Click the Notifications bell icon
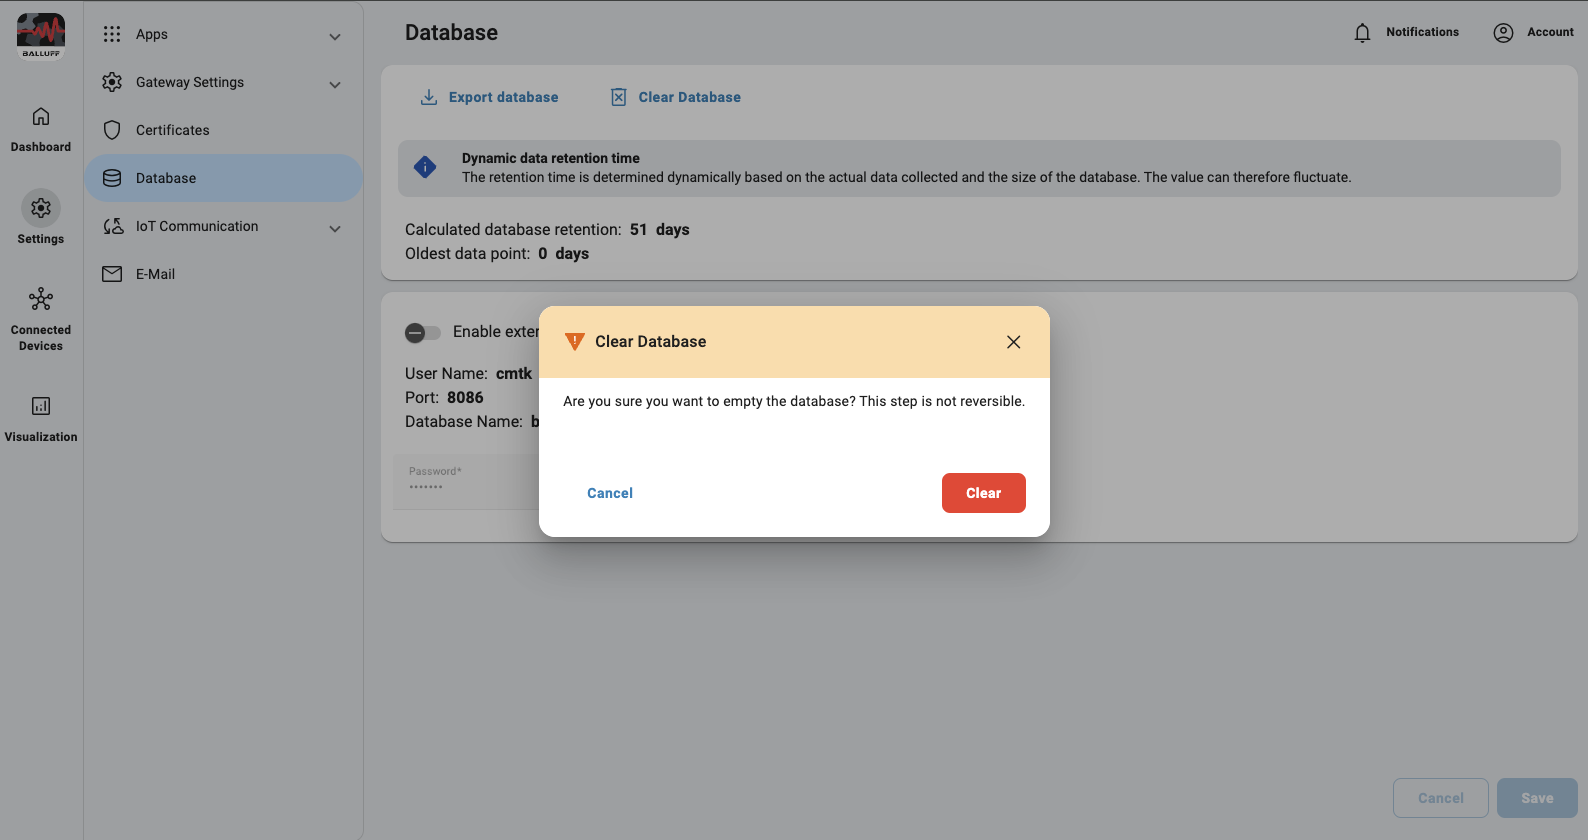Viewport: 1588px width, 840px height. [x=1362, y=33]
